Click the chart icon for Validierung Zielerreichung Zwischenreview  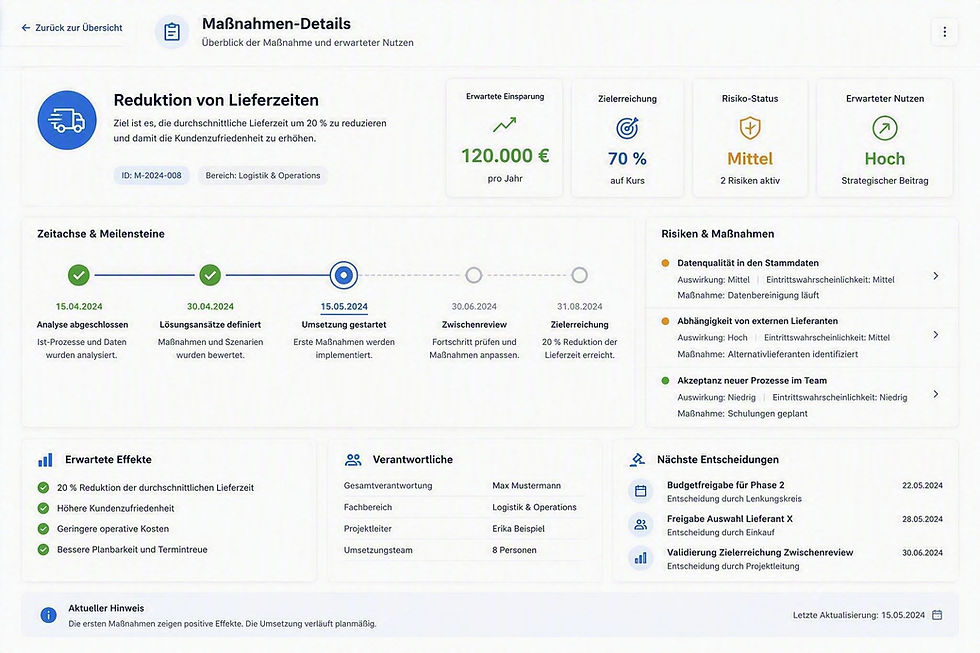pos(641,558)
